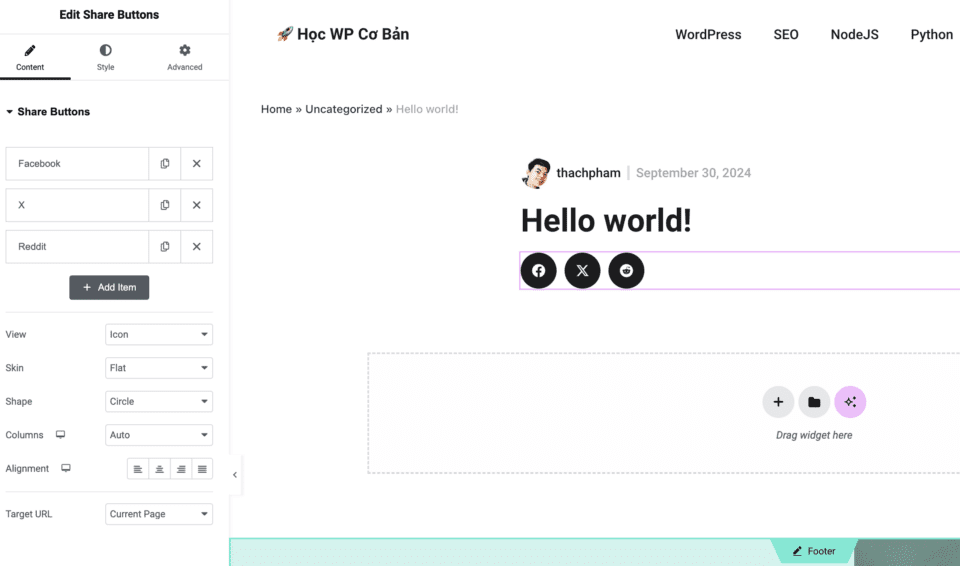This screenshot has width=960, height=566.
Task: Set alignment to center
Action: (x=159, y=469)
